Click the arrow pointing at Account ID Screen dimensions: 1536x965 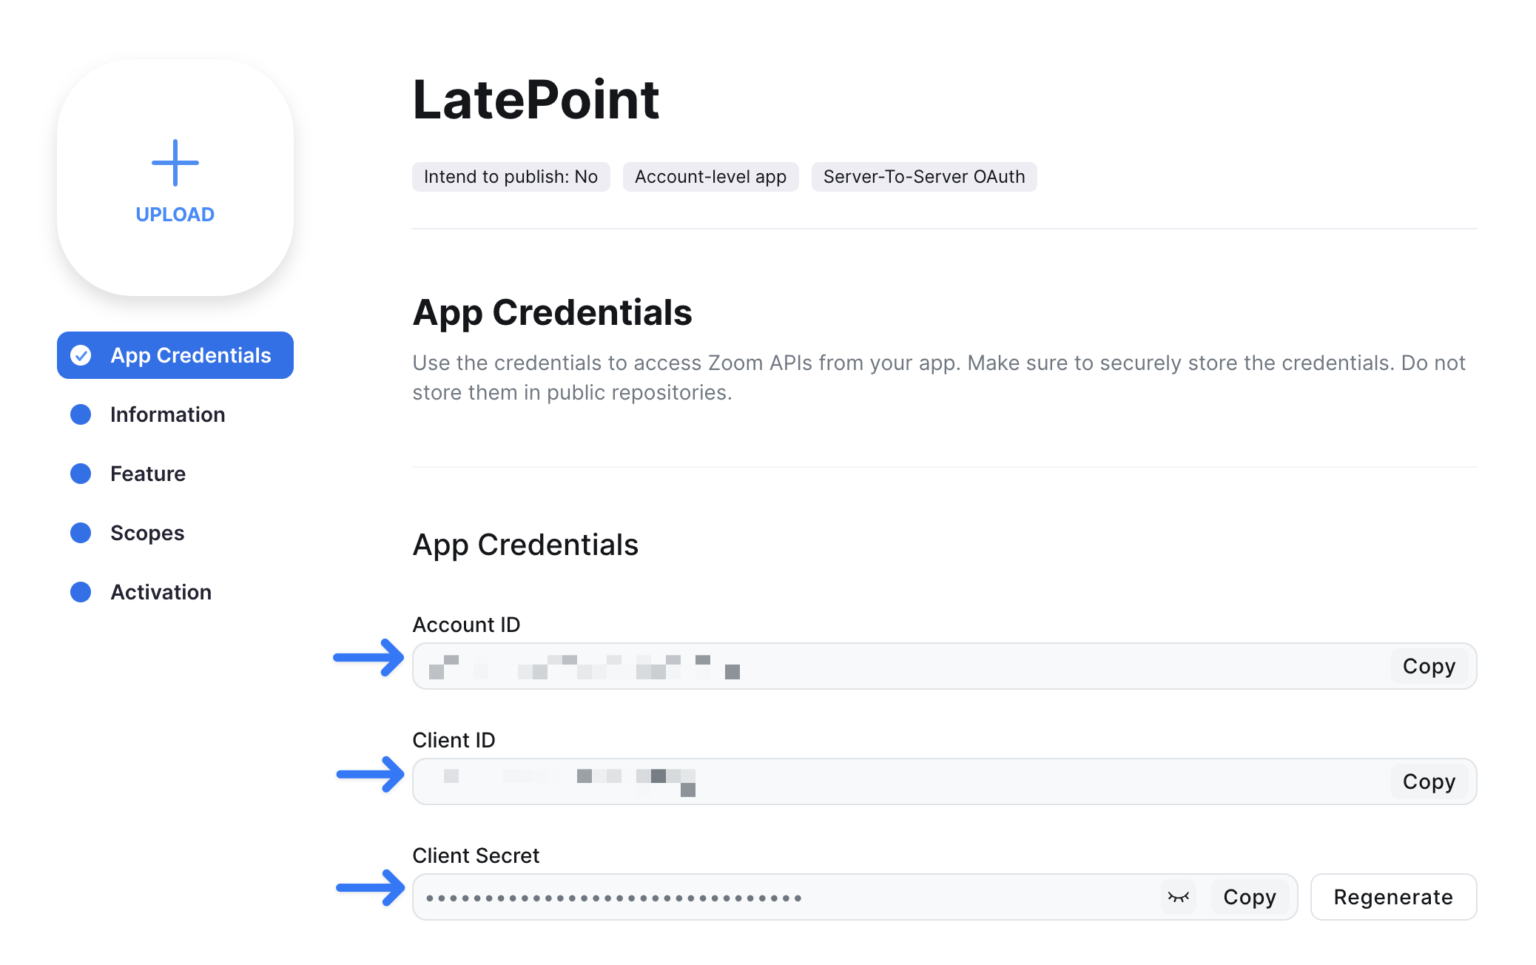(x=368, y=658)
